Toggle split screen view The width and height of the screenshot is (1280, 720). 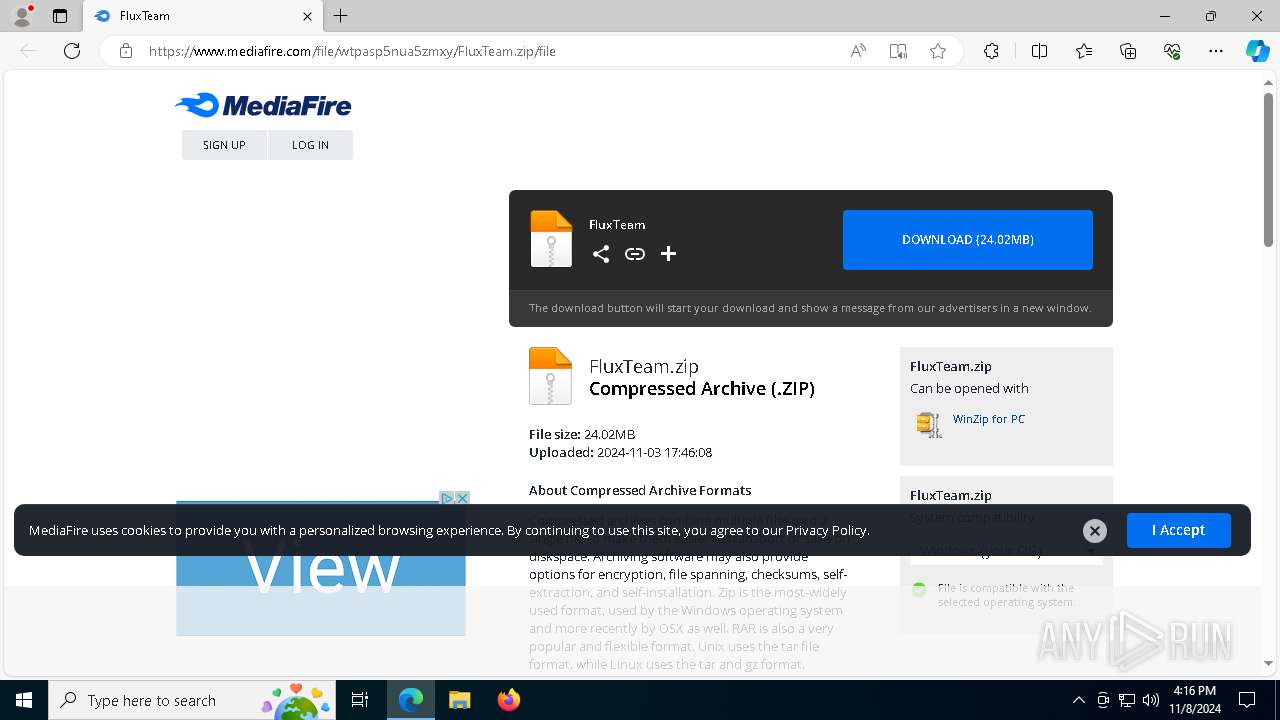click(1039, 51)
